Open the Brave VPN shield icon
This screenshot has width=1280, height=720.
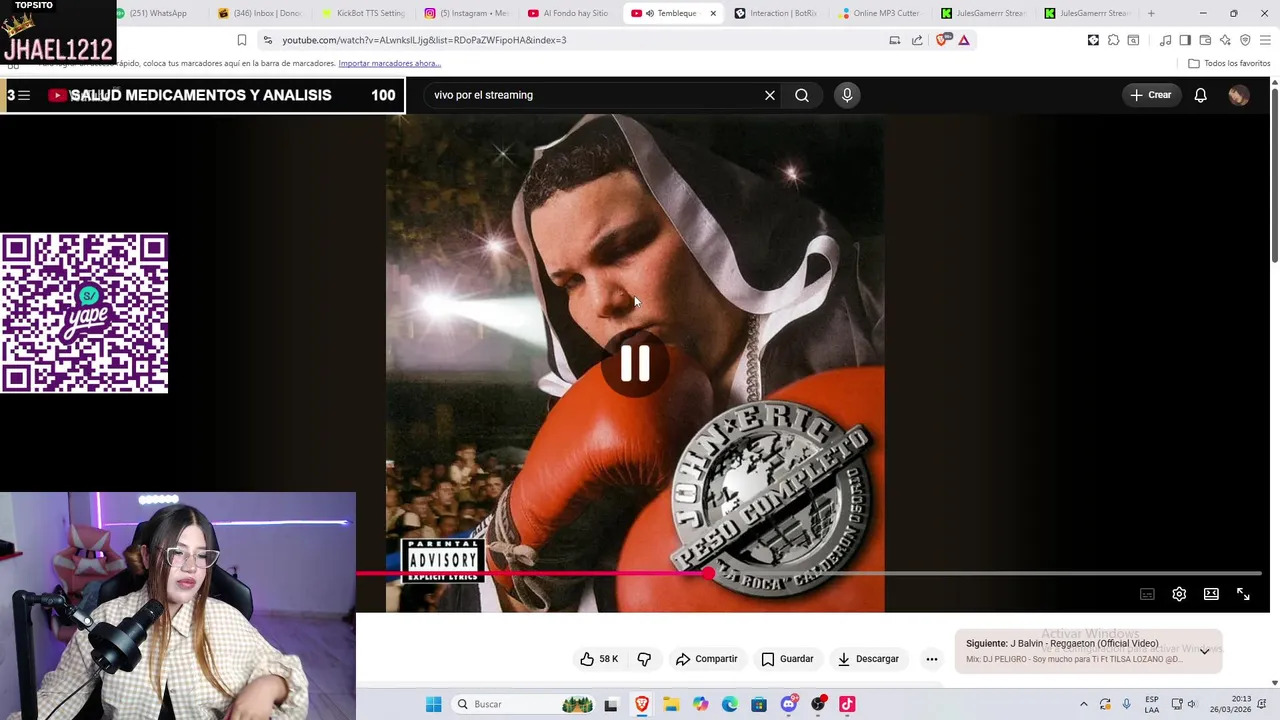(1245, 40)
